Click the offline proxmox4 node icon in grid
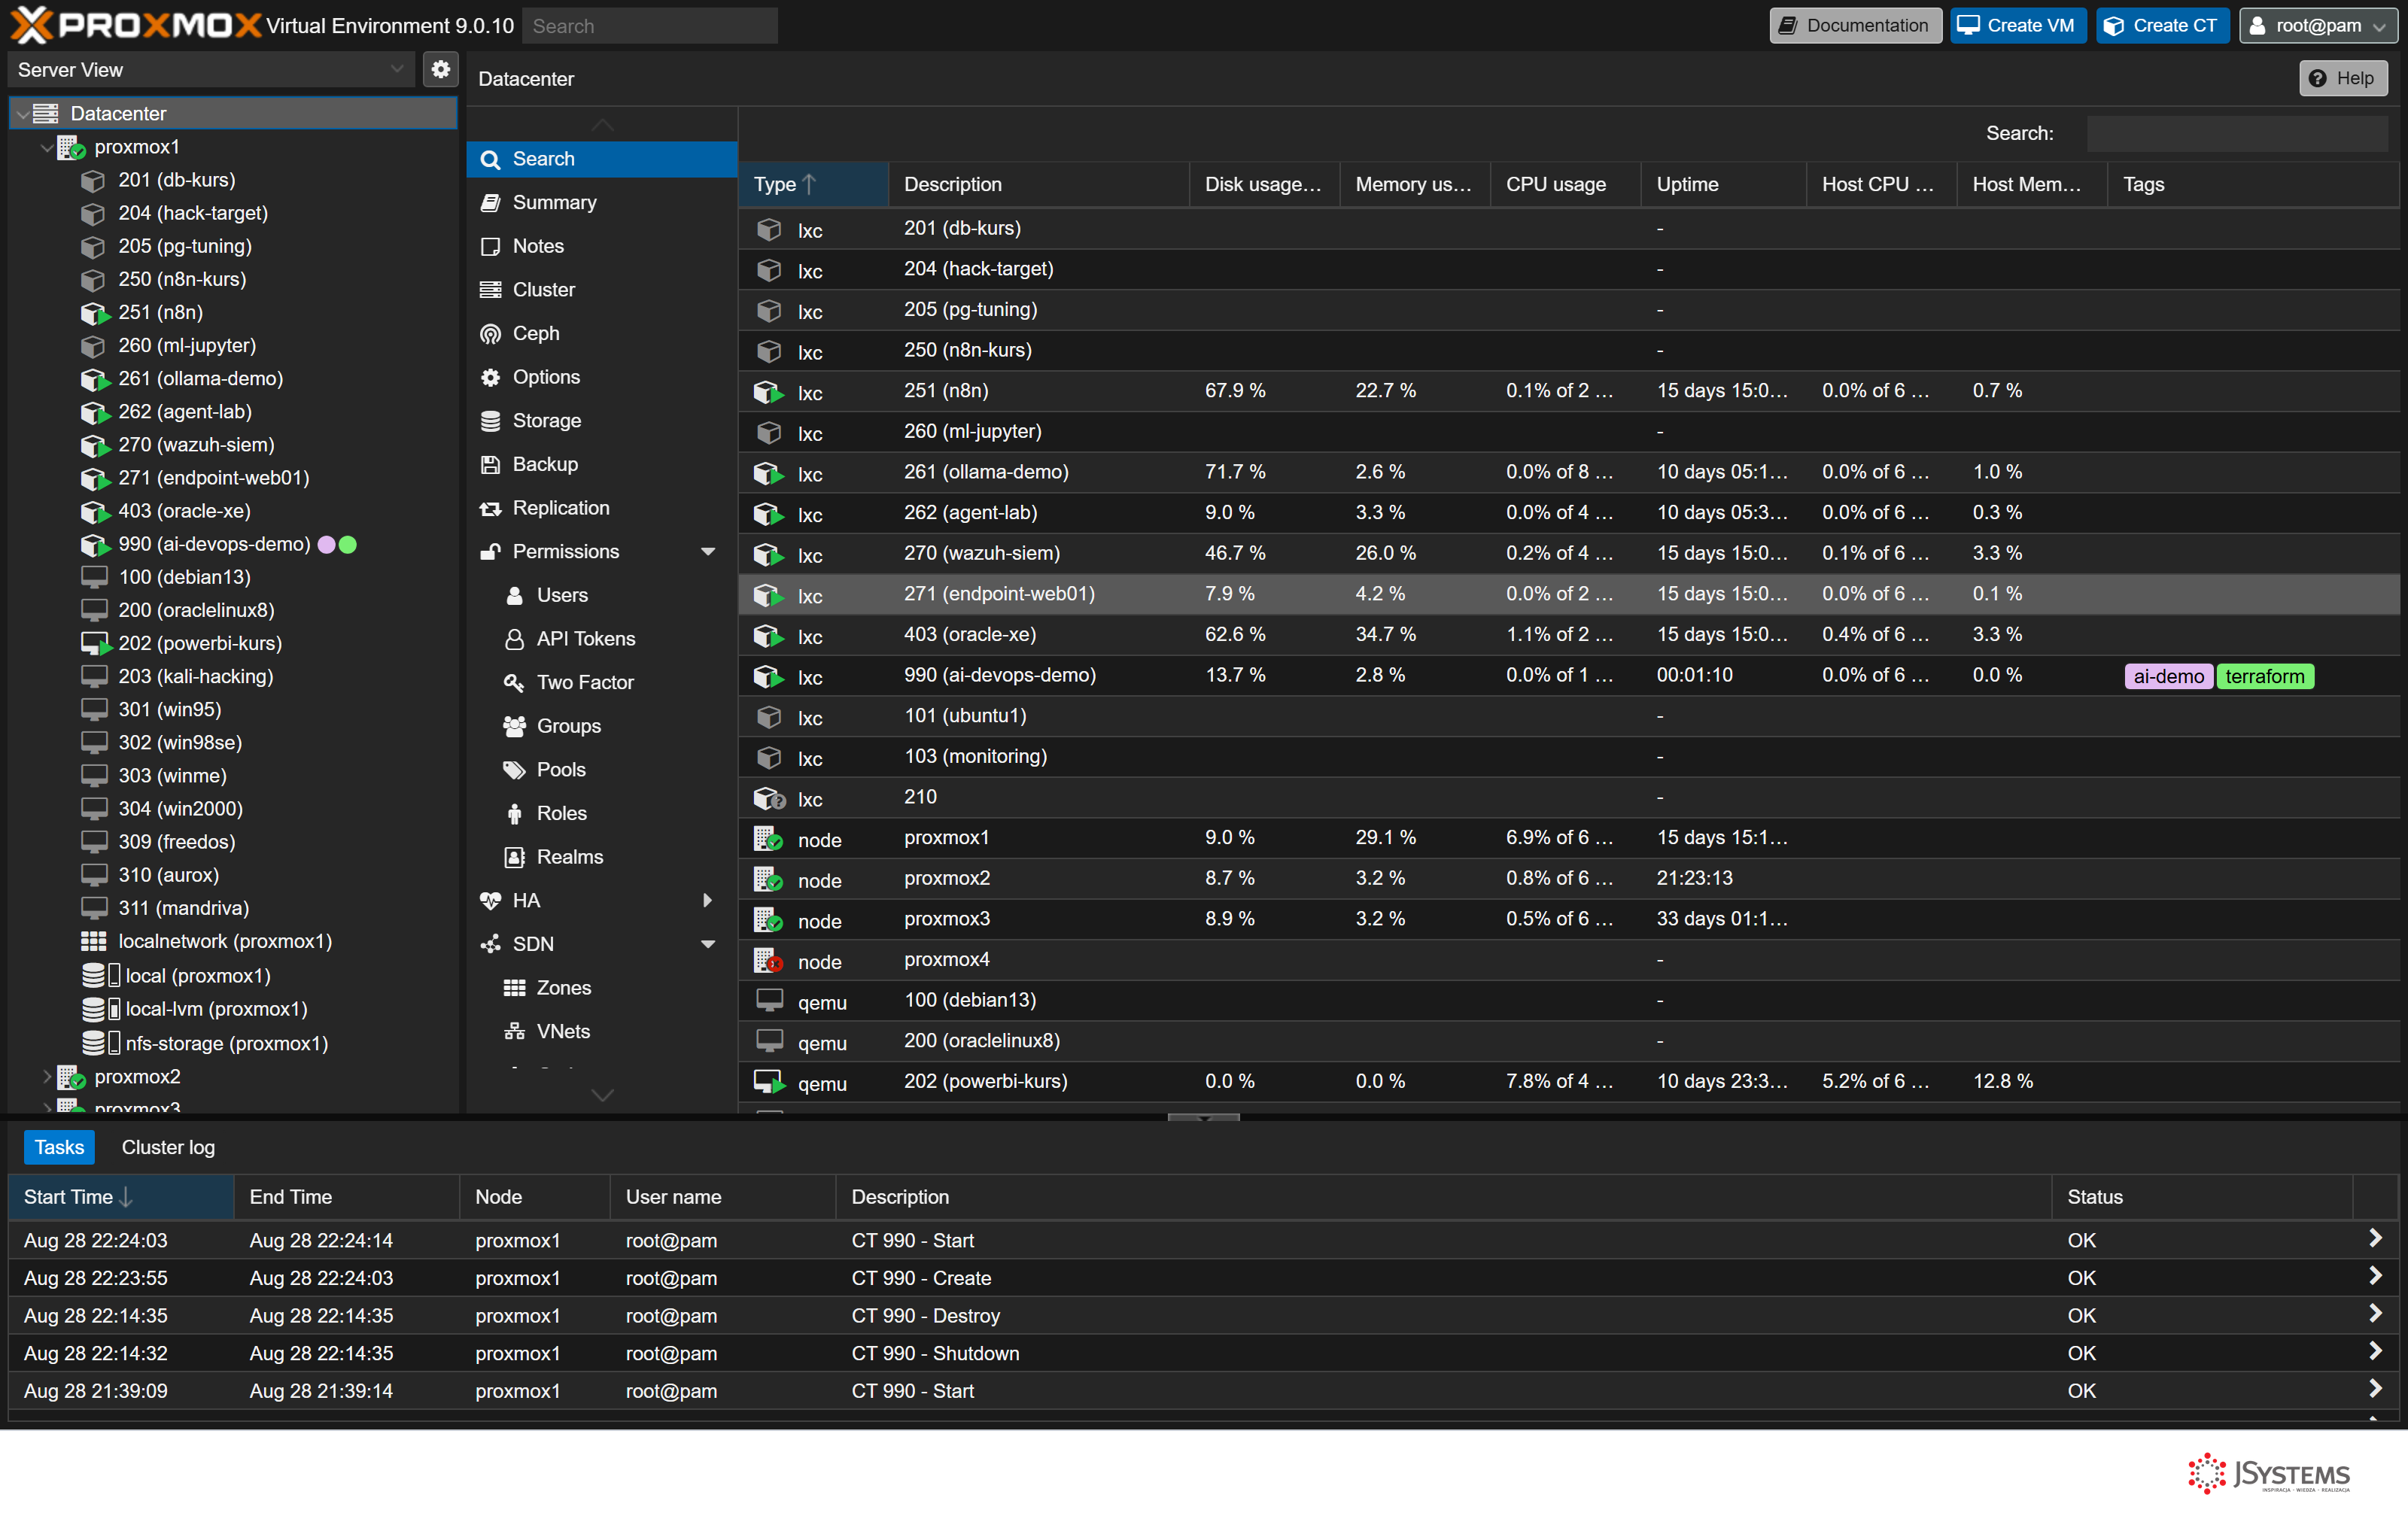The width and height of the screenshot is (2408, 1522). [x=768, y=961]
